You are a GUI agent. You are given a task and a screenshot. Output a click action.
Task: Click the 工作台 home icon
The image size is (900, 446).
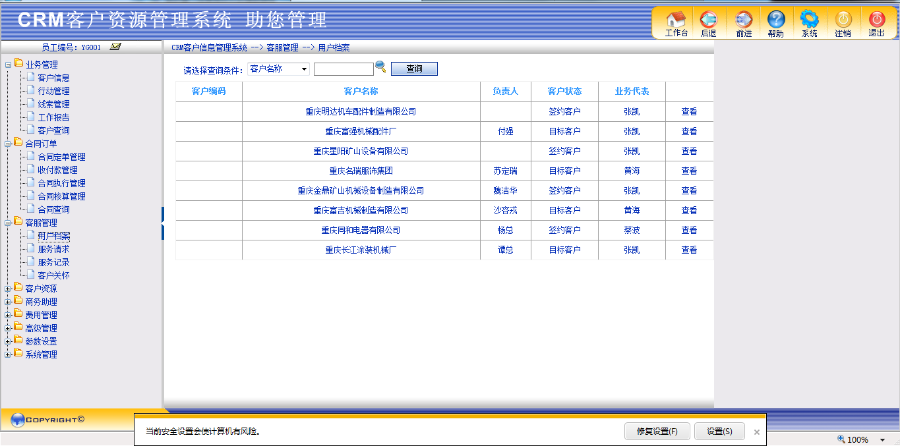(676, 20)
